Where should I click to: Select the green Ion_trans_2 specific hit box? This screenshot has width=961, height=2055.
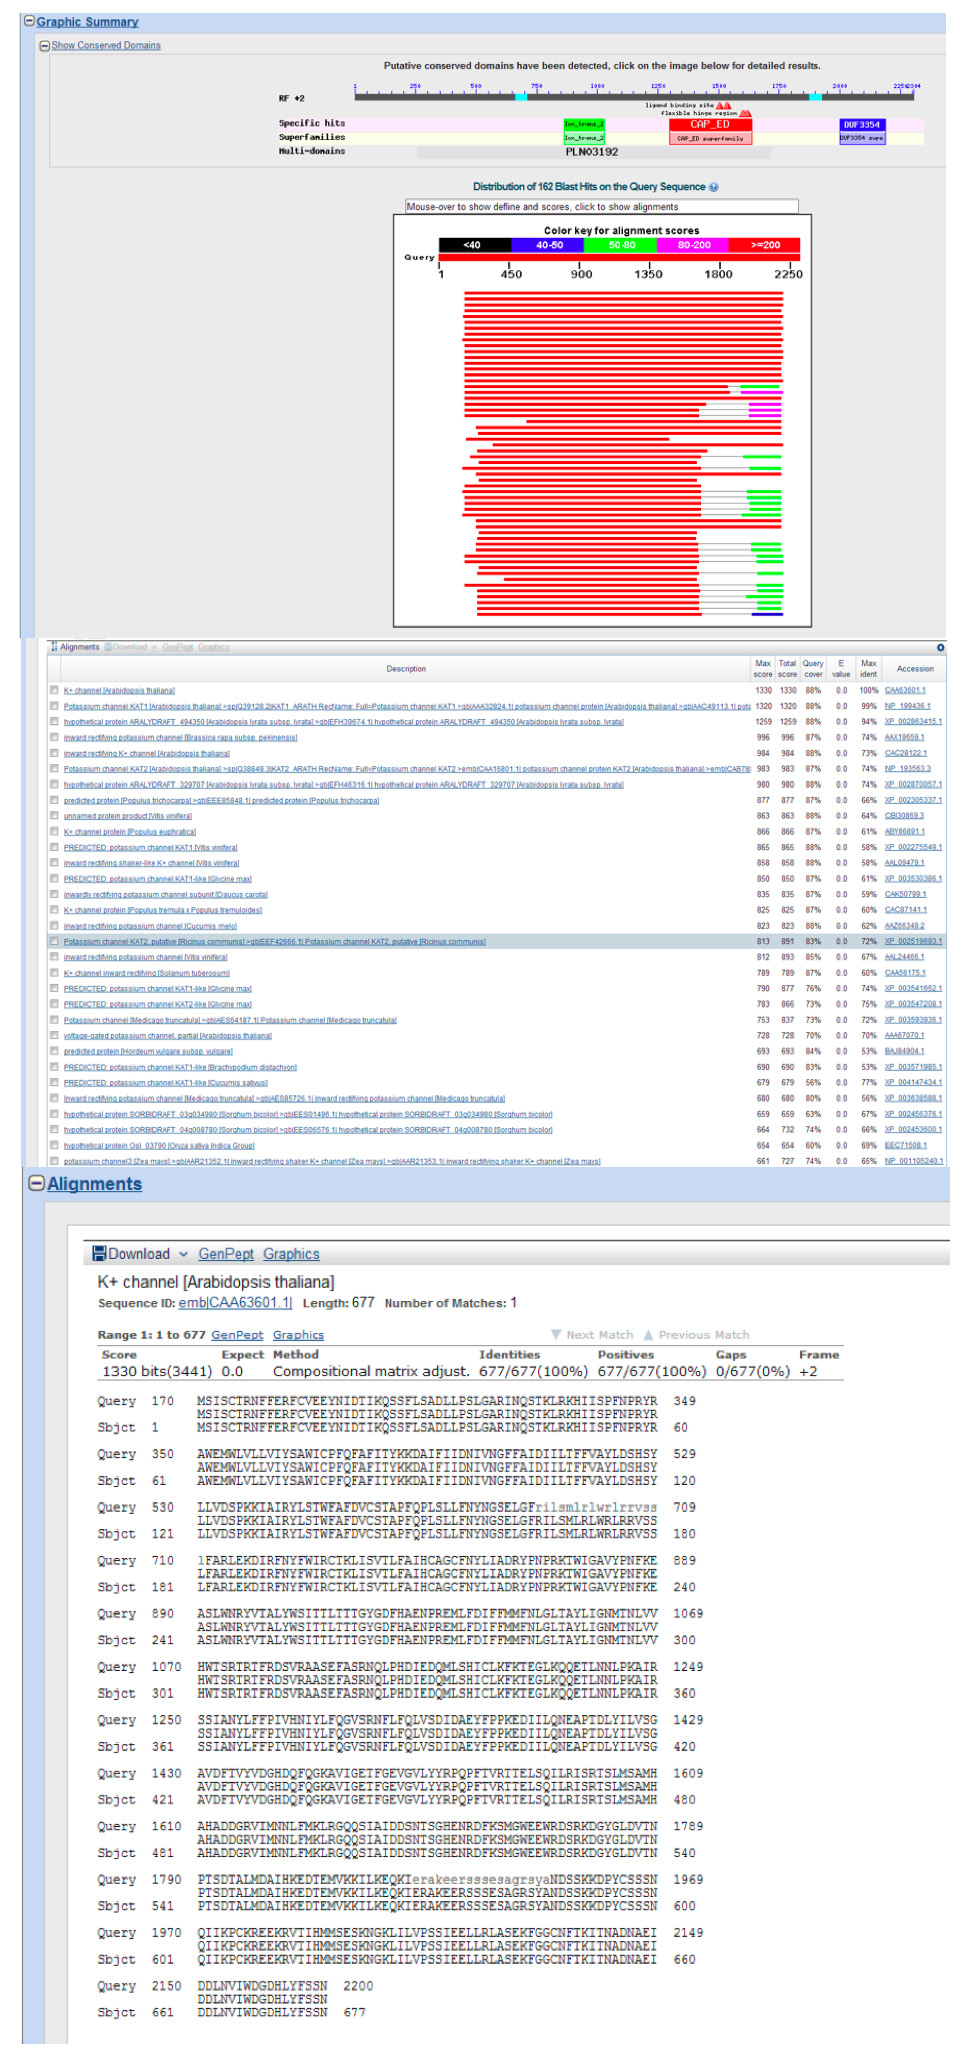click(584, 125)
